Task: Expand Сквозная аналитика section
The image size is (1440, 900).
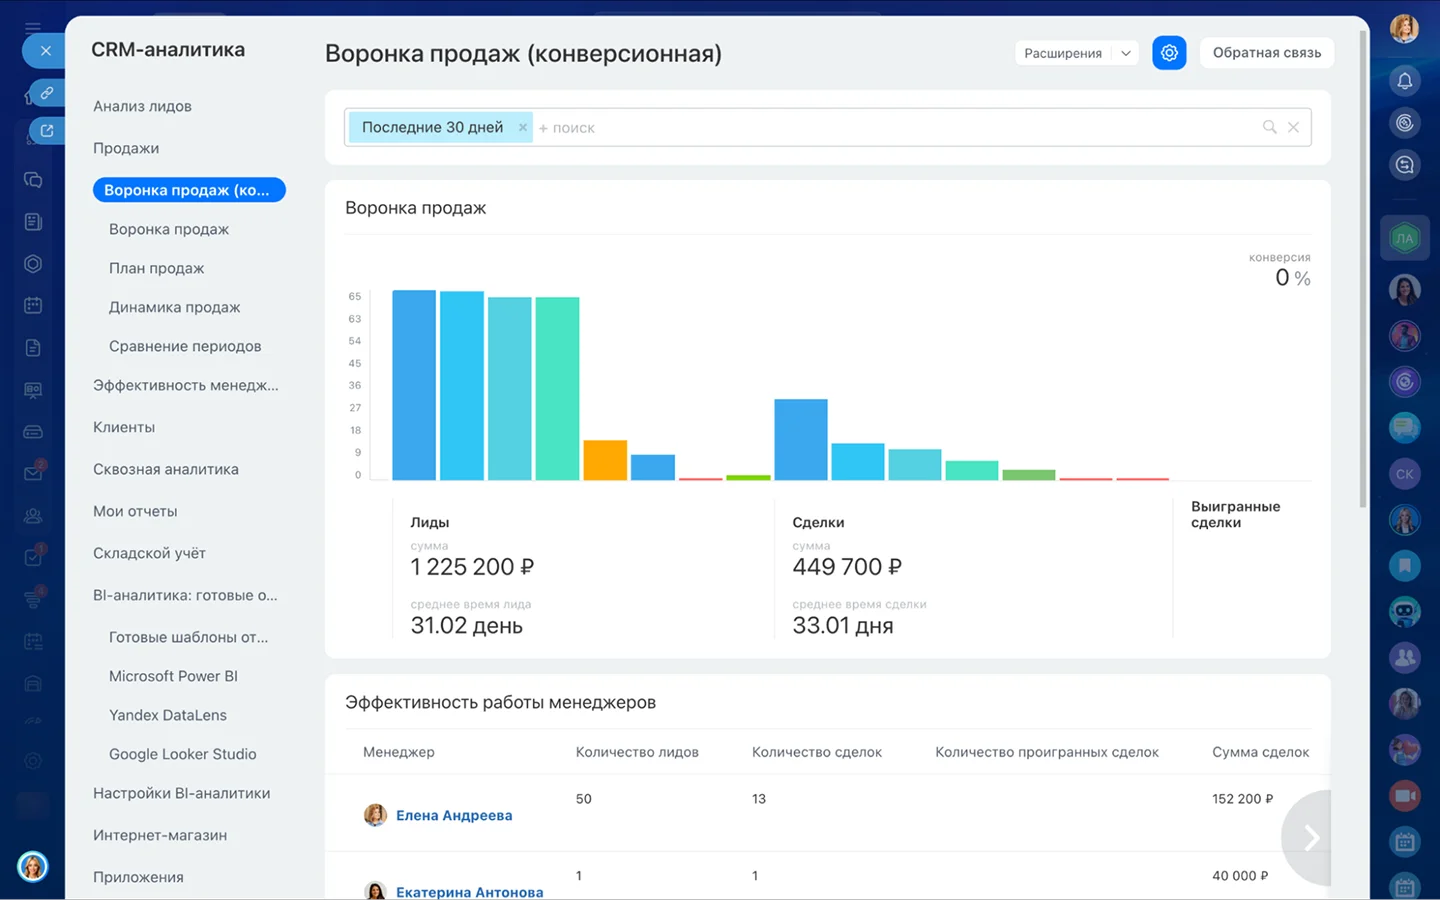Action: click(166, 469)
